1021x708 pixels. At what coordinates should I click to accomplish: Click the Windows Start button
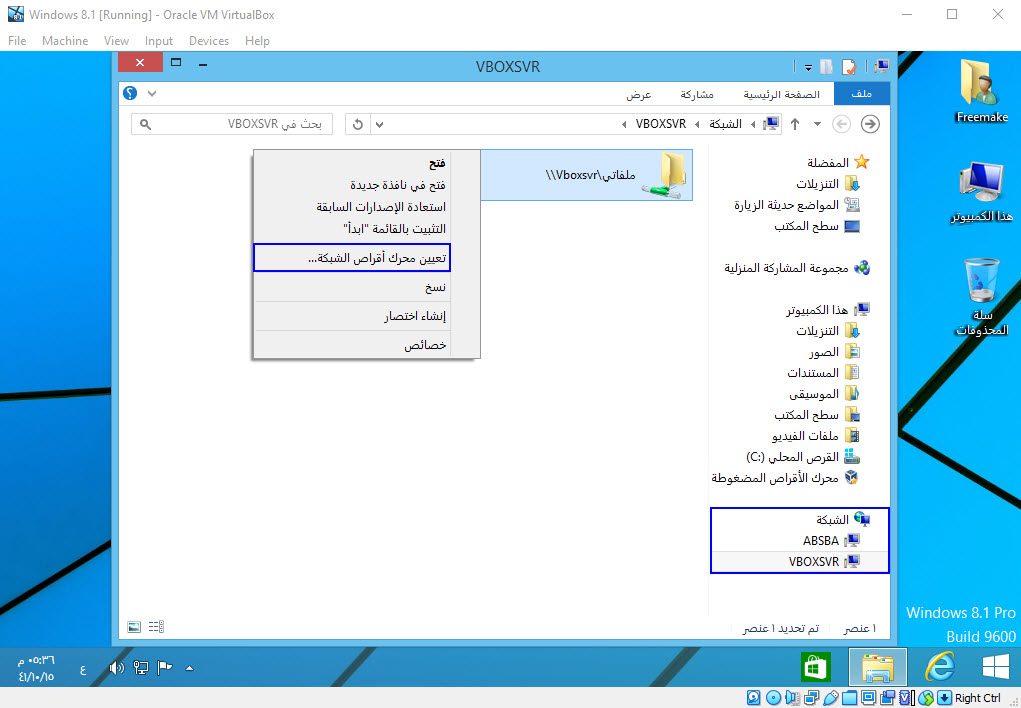coord(996,667)
